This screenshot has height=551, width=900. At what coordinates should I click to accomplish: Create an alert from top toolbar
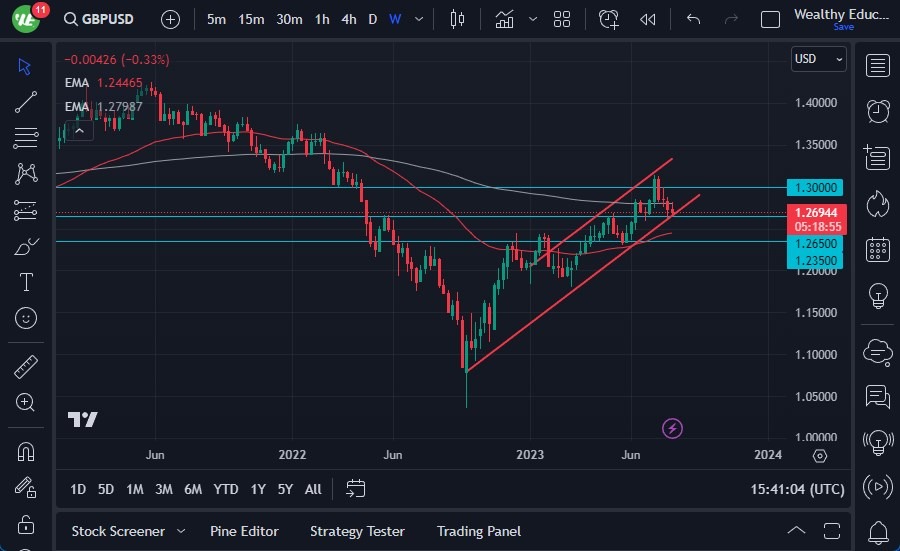coord(608,19)
